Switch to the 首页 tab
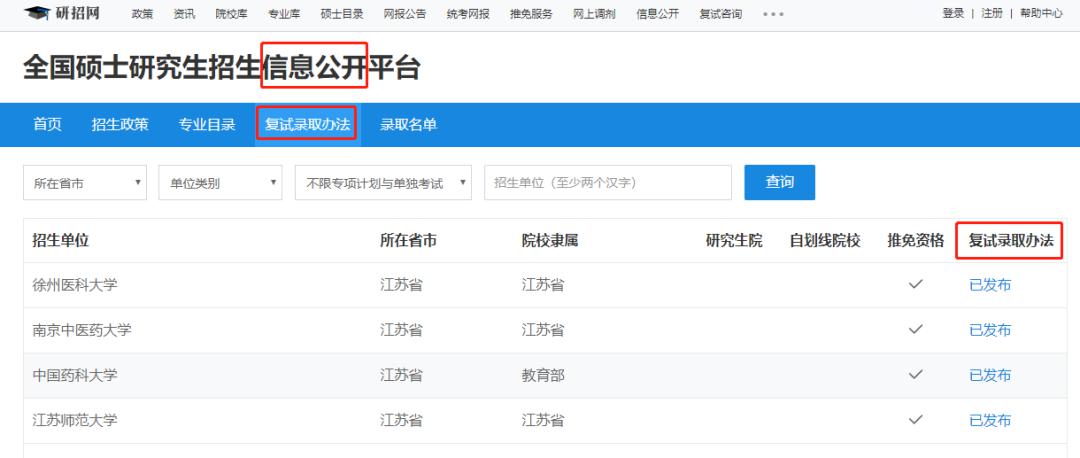Image resolution: width=1080 pixels, height=458 pixels. tap(48, 125)
